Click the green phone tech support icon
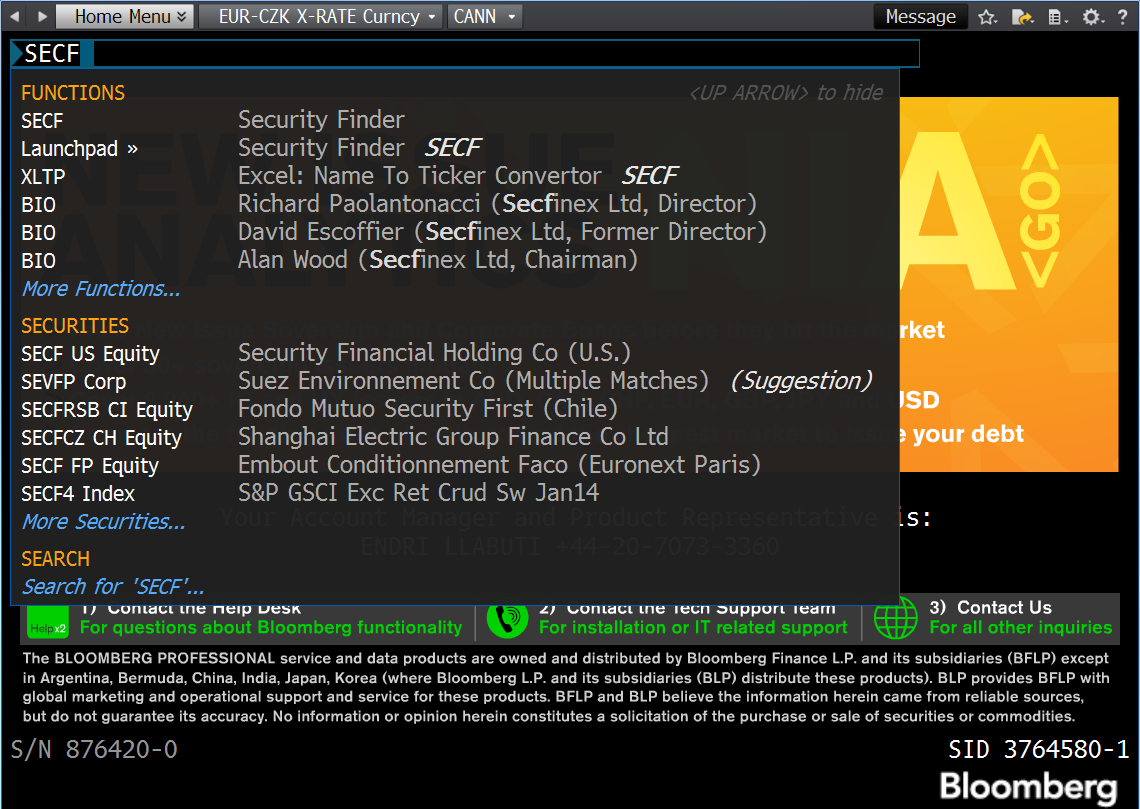 pyautogui.click(x=507, y=620)
